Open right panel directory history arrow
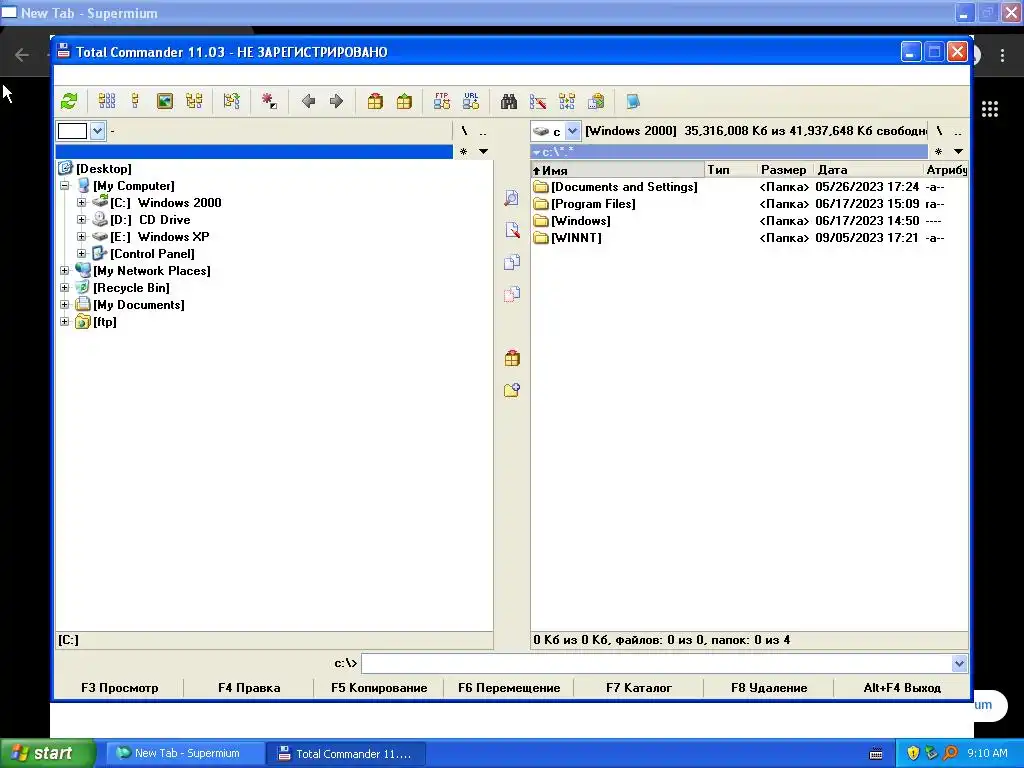 [x=958, y=152]
